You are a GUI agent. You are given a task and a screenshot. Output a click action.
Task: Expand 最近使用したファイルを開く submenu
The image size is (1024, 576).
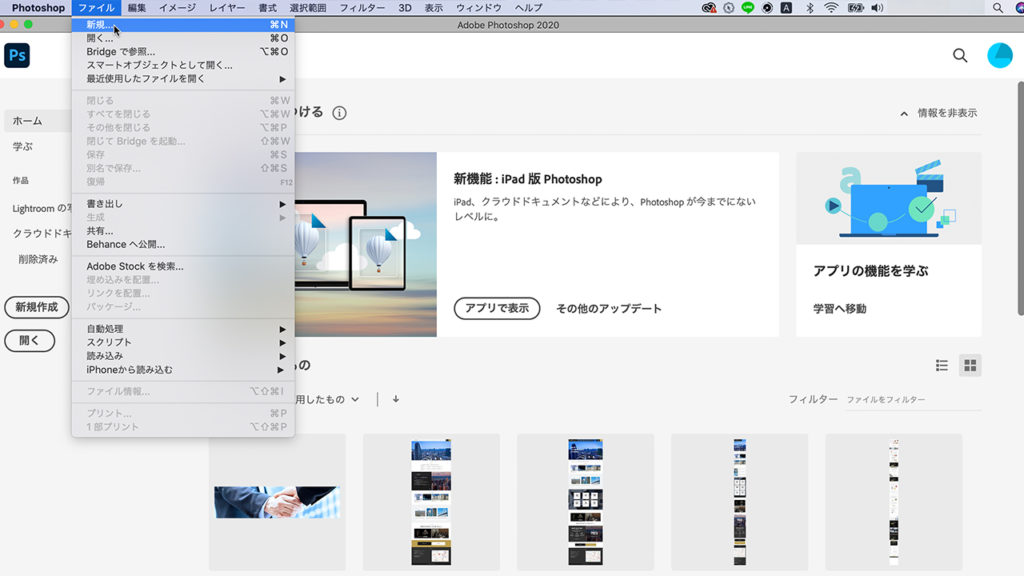[x=184, y=79]
